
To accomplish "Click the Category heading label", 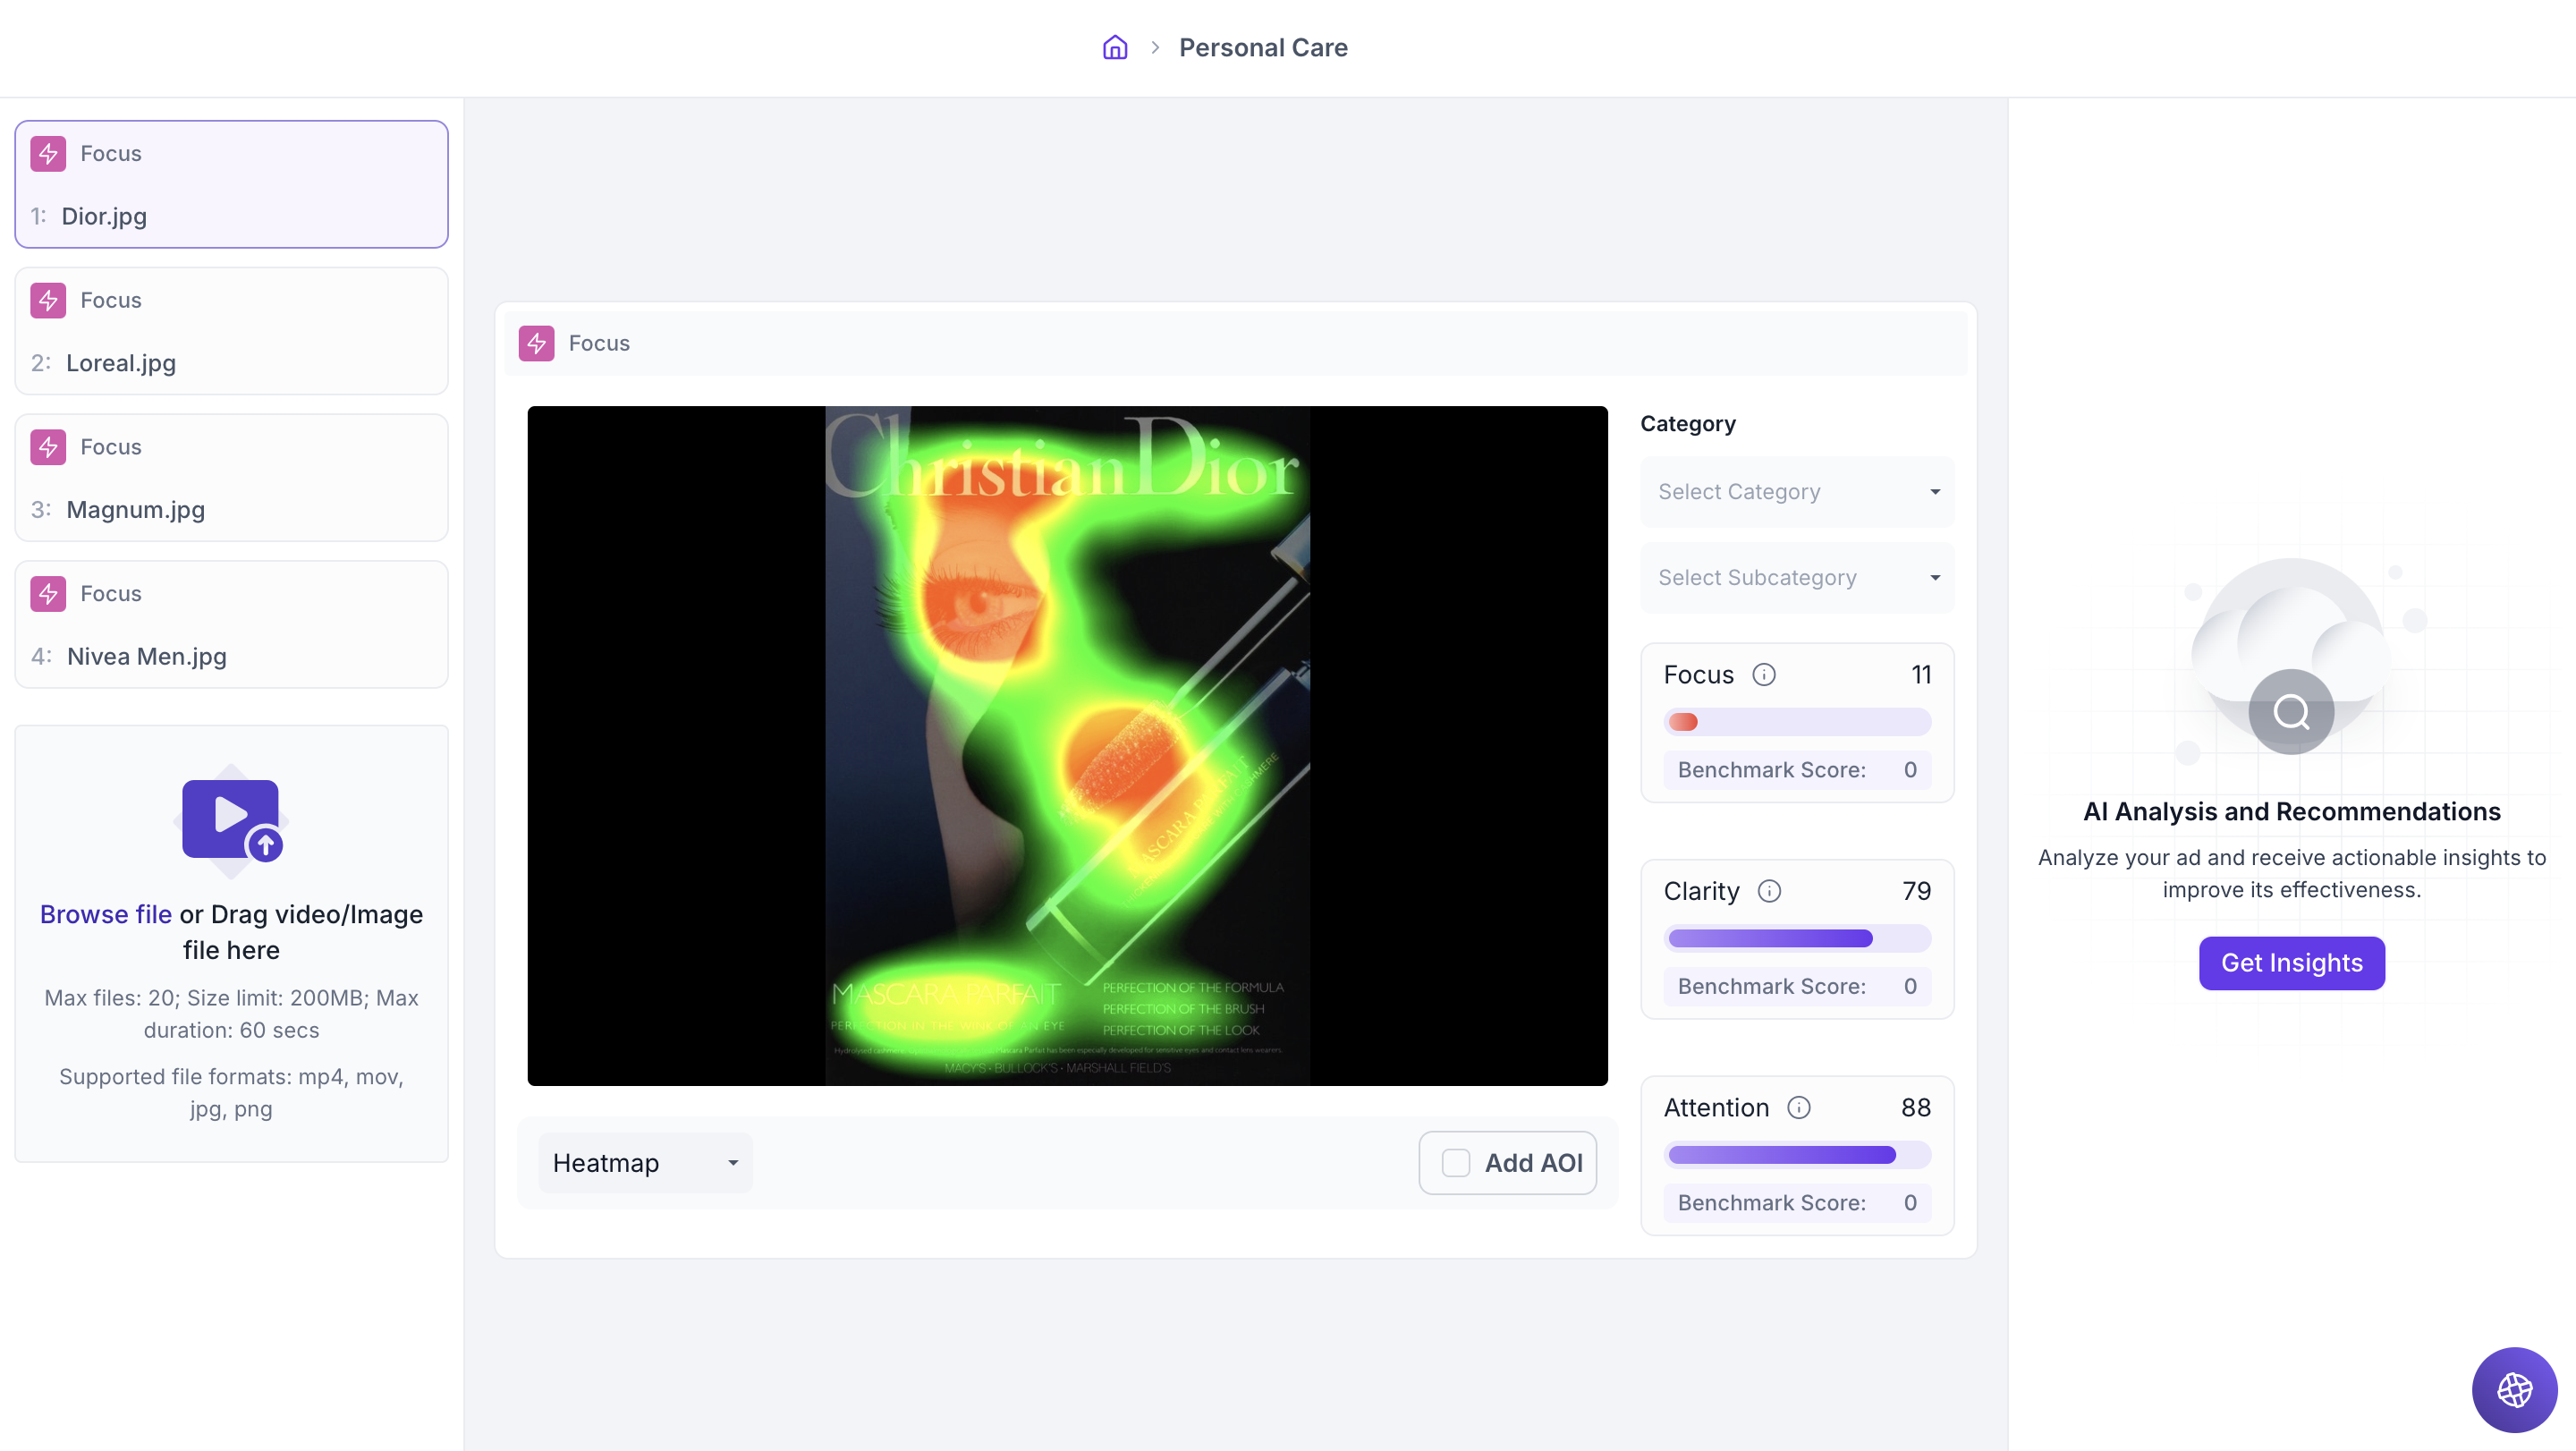I will [1688, 424].
